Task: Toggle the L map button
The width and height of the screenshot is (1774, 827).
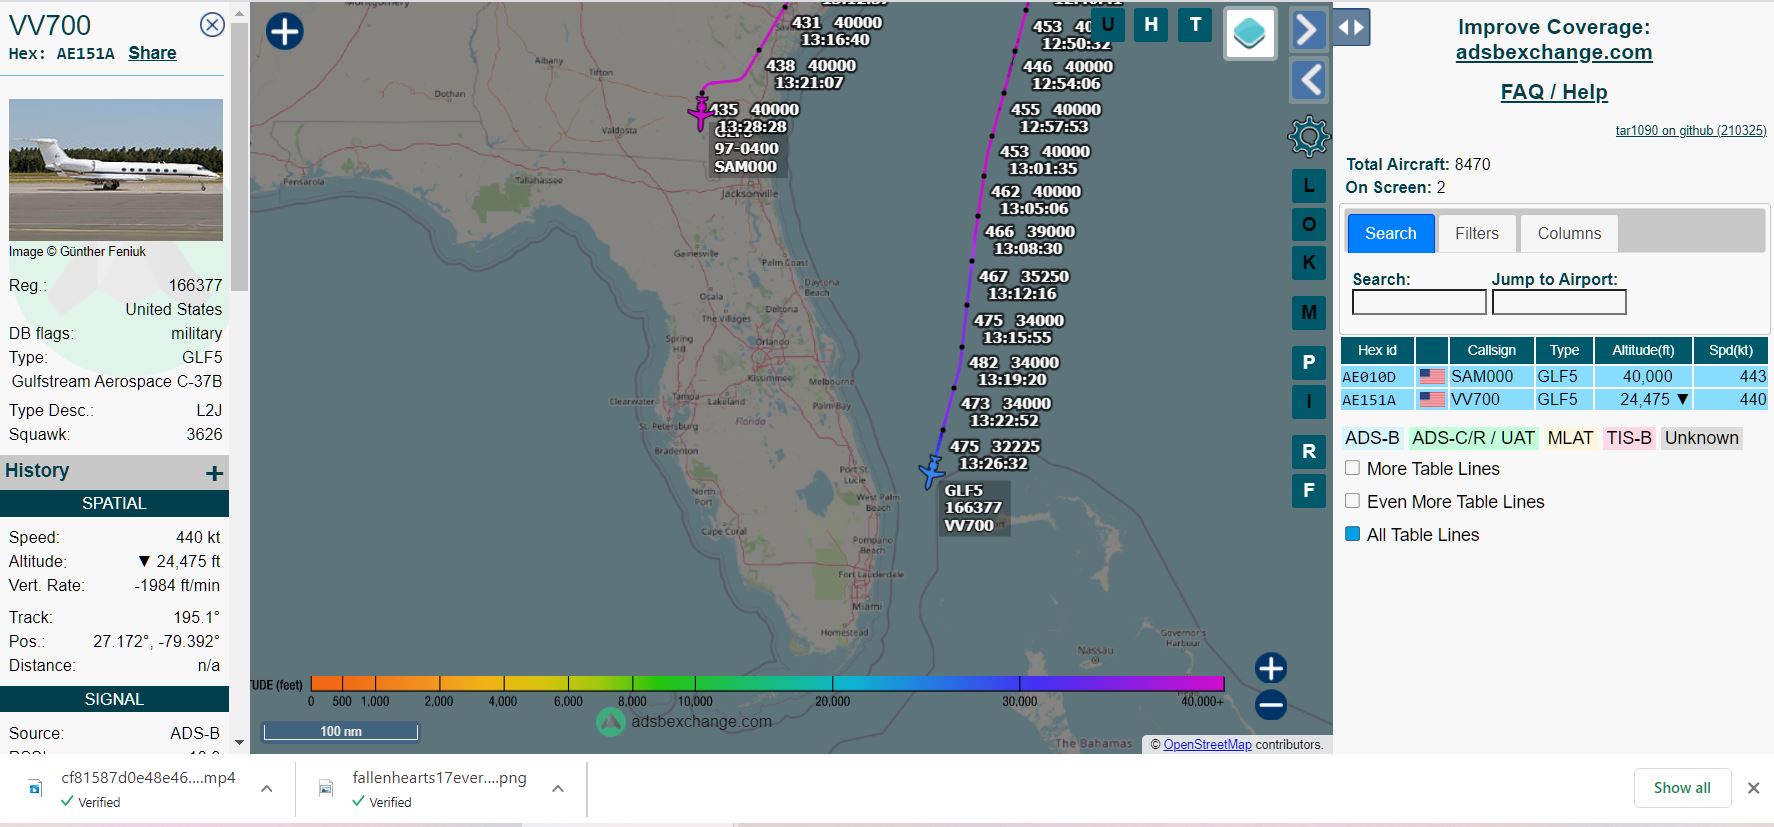Action: pos(1308,186)
